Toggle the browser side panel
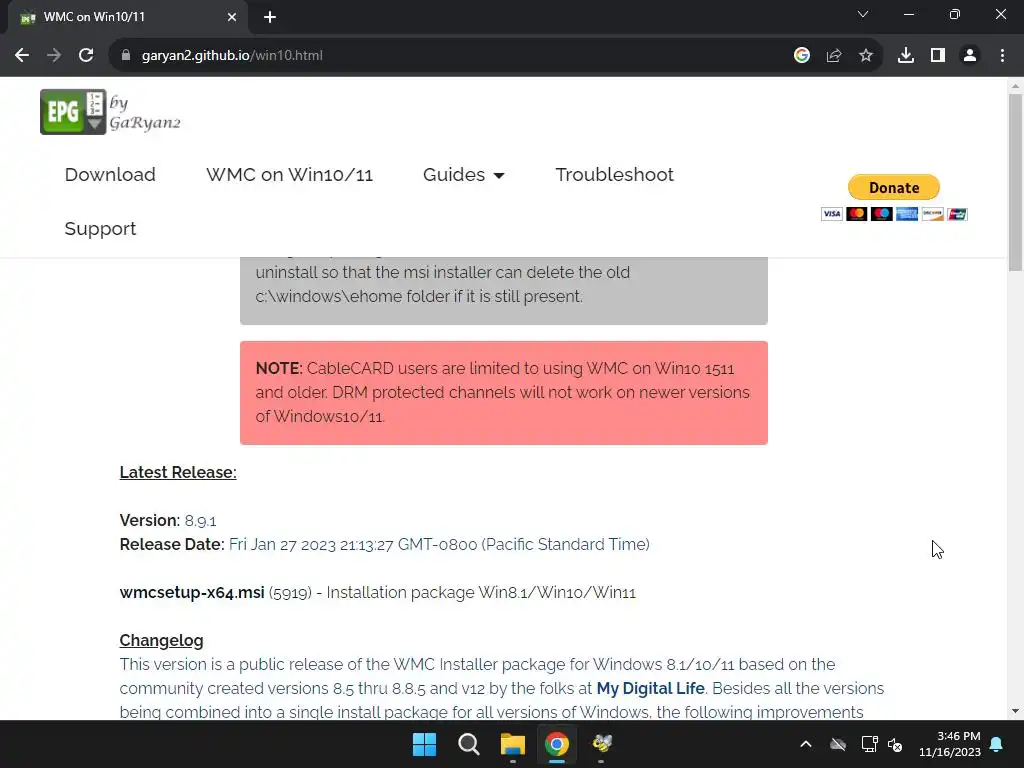The image size is (1024, 768). tap(938, 56)
